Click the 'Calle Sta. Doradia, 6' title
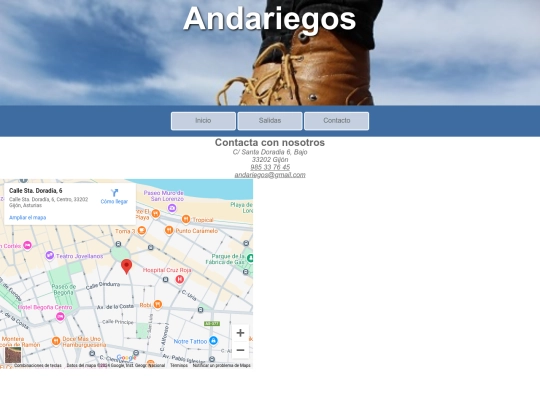 pyautogui.click(x=35, y=190)
